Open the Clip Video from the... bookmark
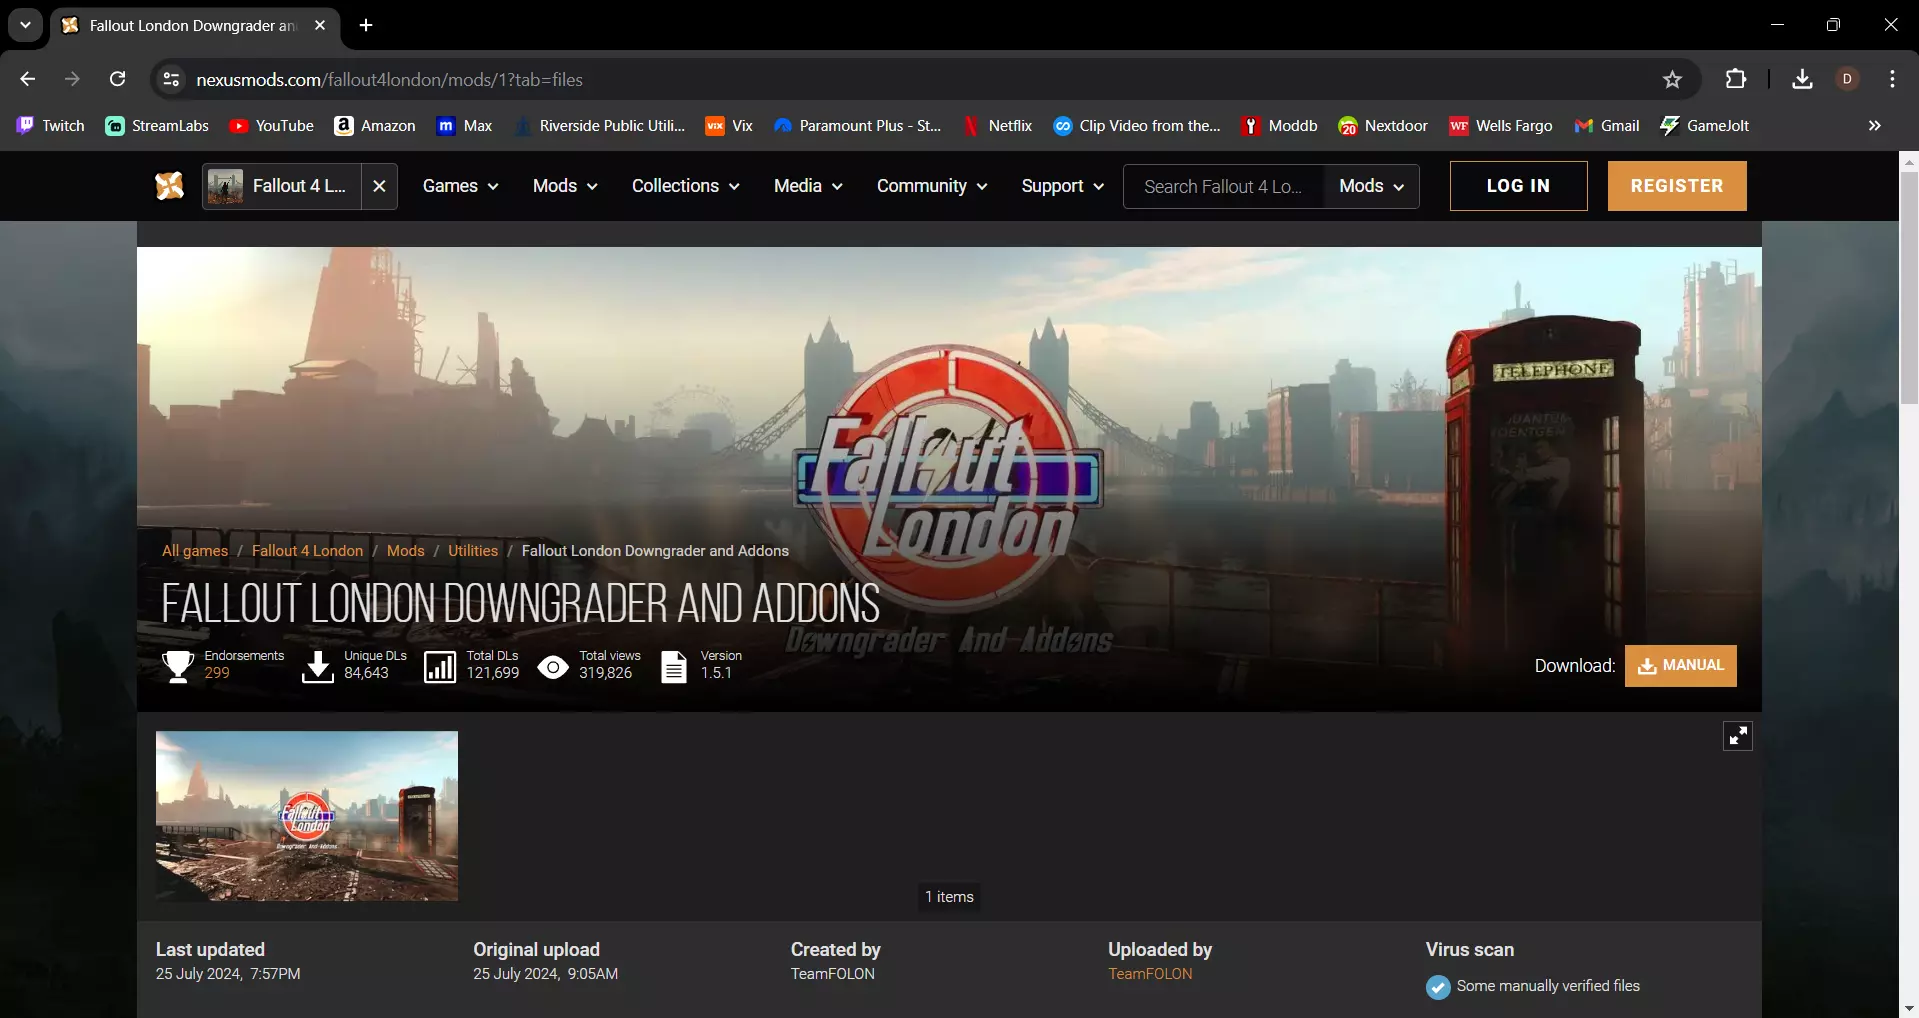The height and width of the screenshot is (1018, 1919). 1137,126
